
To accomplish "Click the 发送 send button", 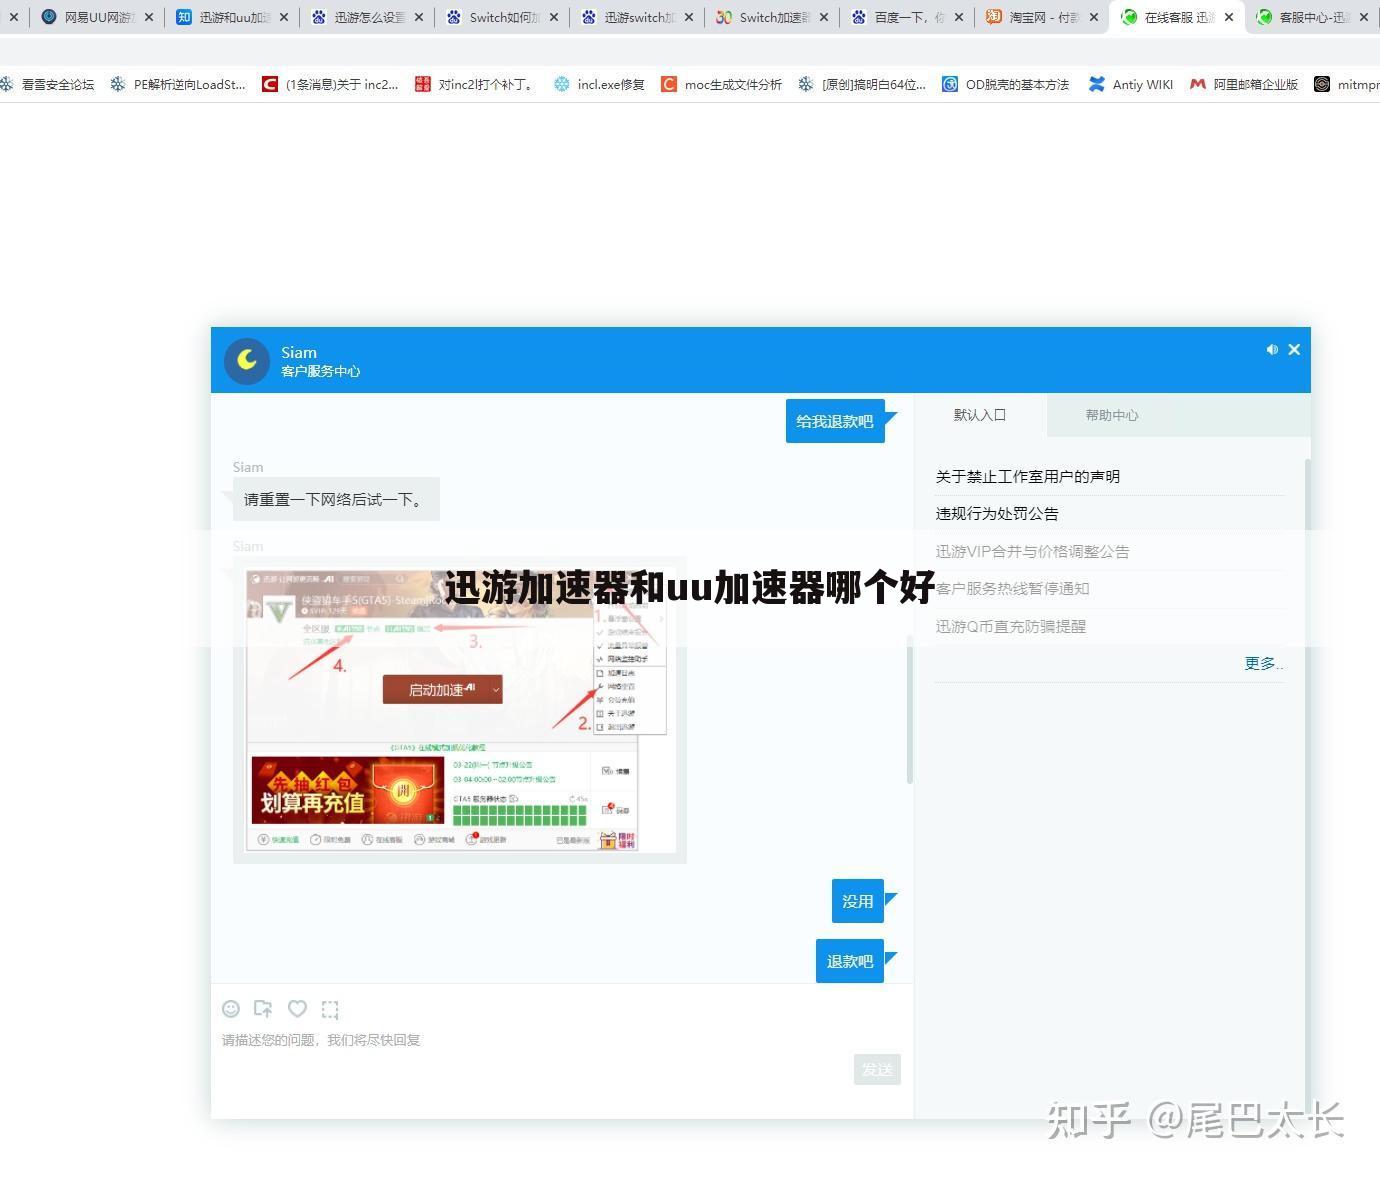I will click(x=877, y=1069).
